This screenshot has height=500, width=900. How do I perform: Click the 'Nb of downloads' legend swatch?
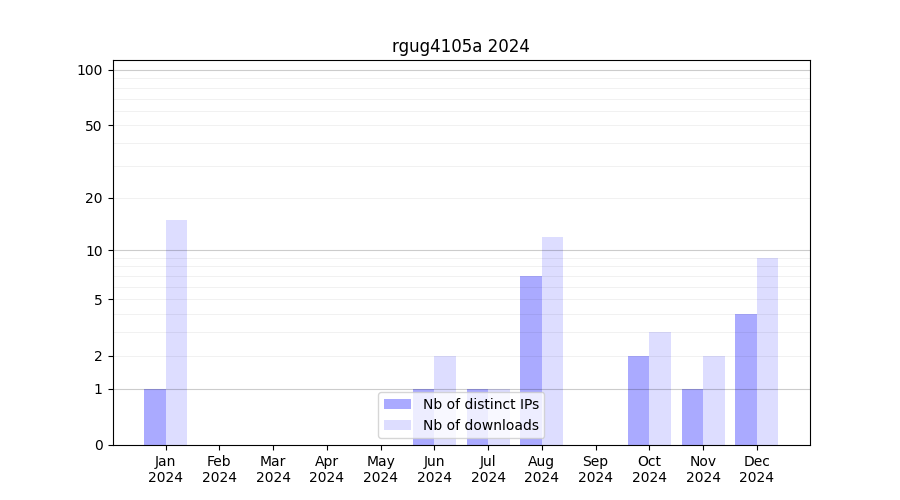click(398, 425)
